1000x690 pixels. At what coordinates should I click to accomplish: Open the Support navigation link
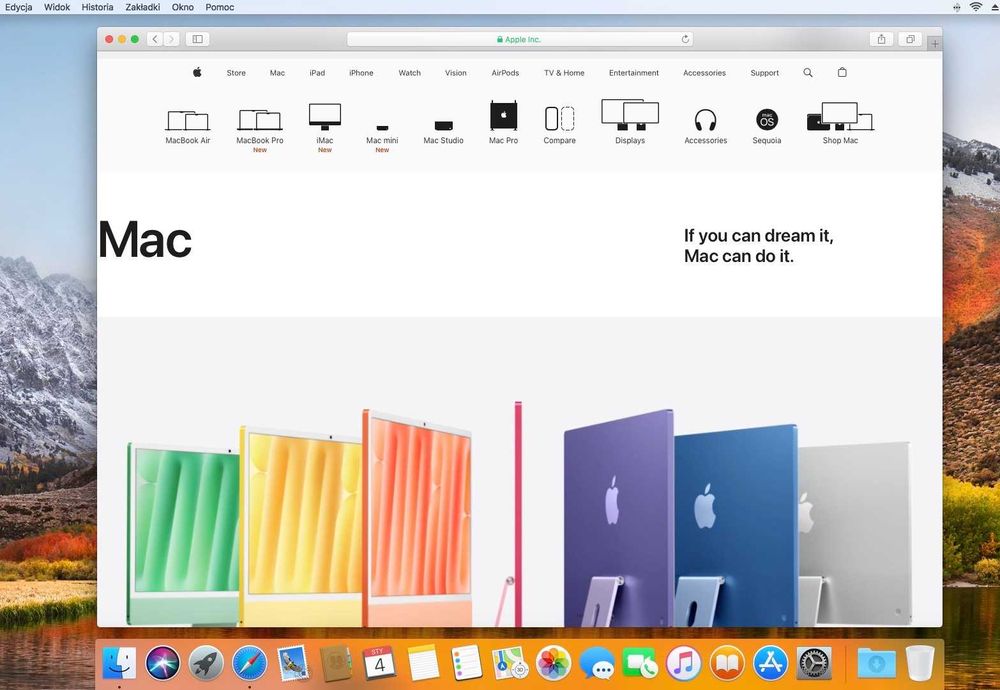[765, 73]
